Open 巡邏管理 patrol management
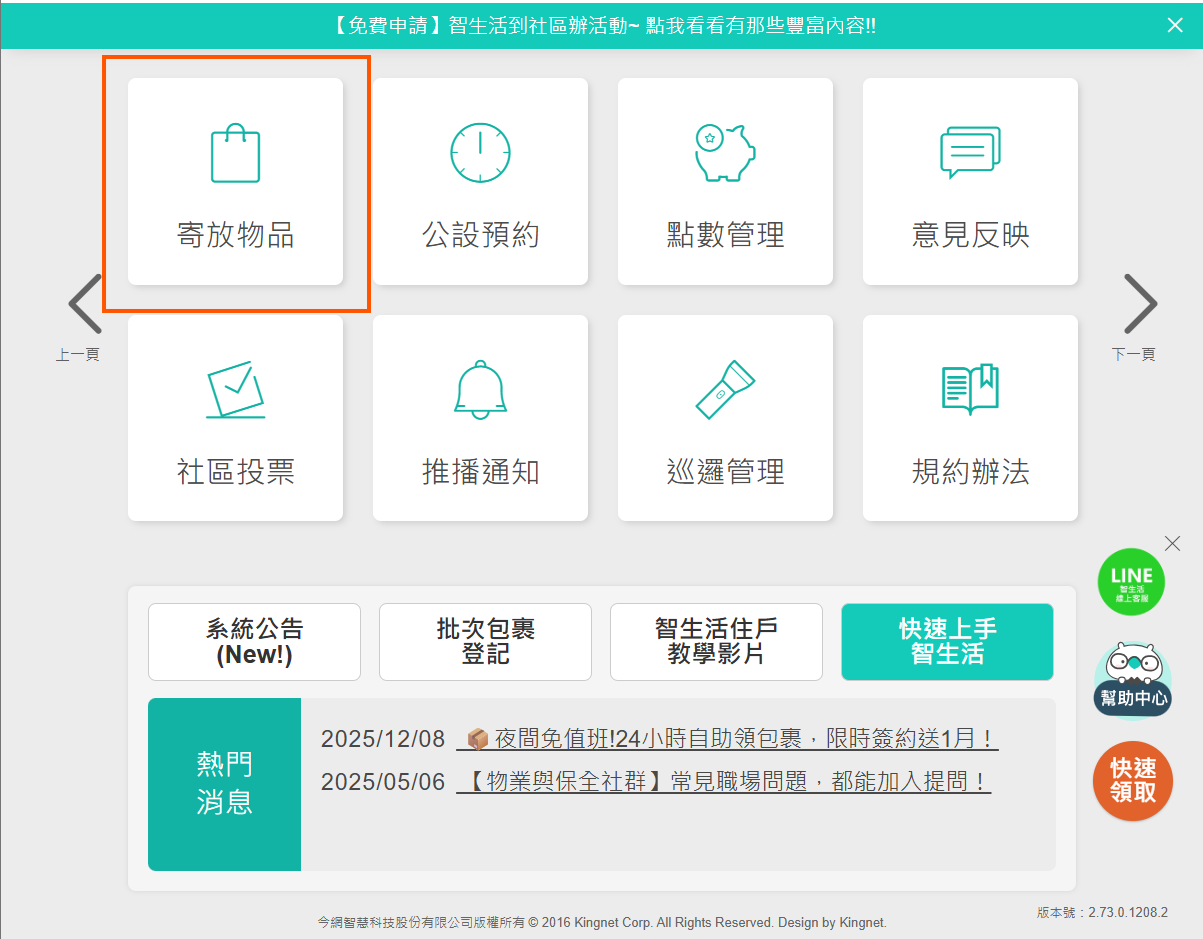 (x=724, y=418)
